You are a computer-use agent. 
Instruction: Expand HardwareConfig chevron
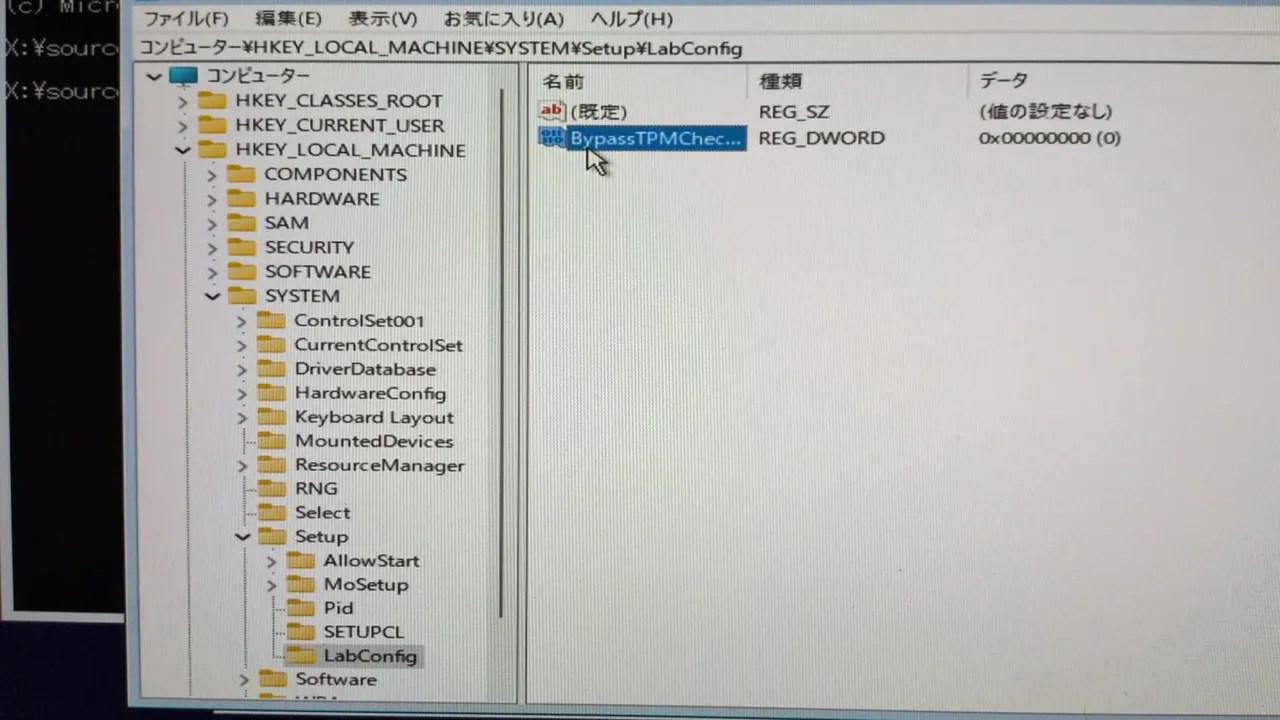(241, 394)
